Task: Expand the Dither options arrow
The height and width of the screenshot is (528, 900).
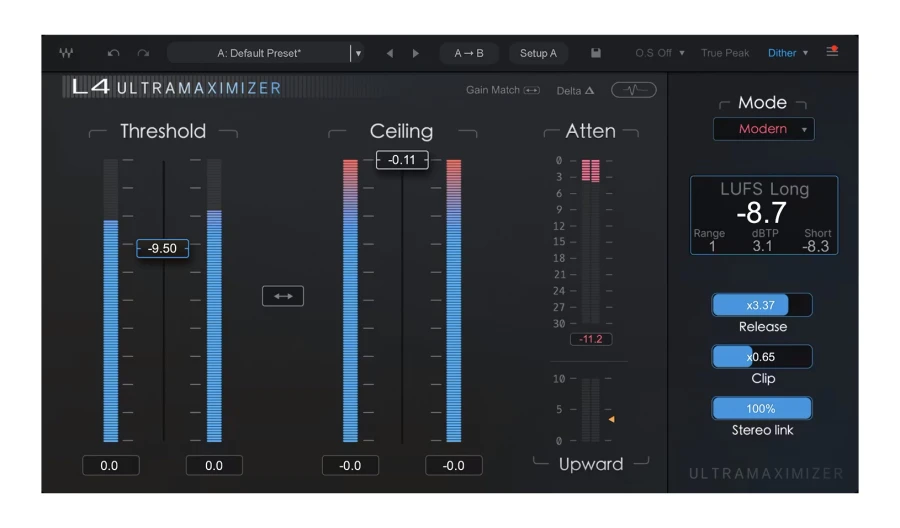Action: 805,53
